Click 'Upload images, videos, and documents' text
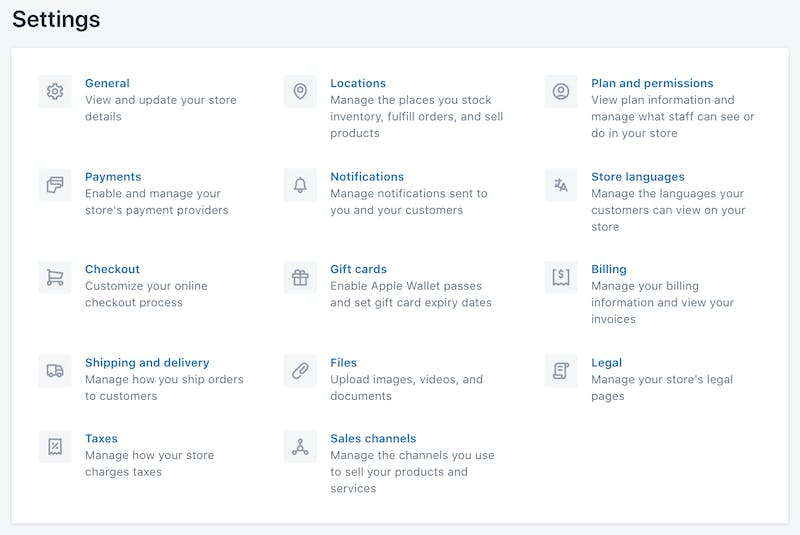The width and height of the screenshot is (800, 535). tap(406, 388)
